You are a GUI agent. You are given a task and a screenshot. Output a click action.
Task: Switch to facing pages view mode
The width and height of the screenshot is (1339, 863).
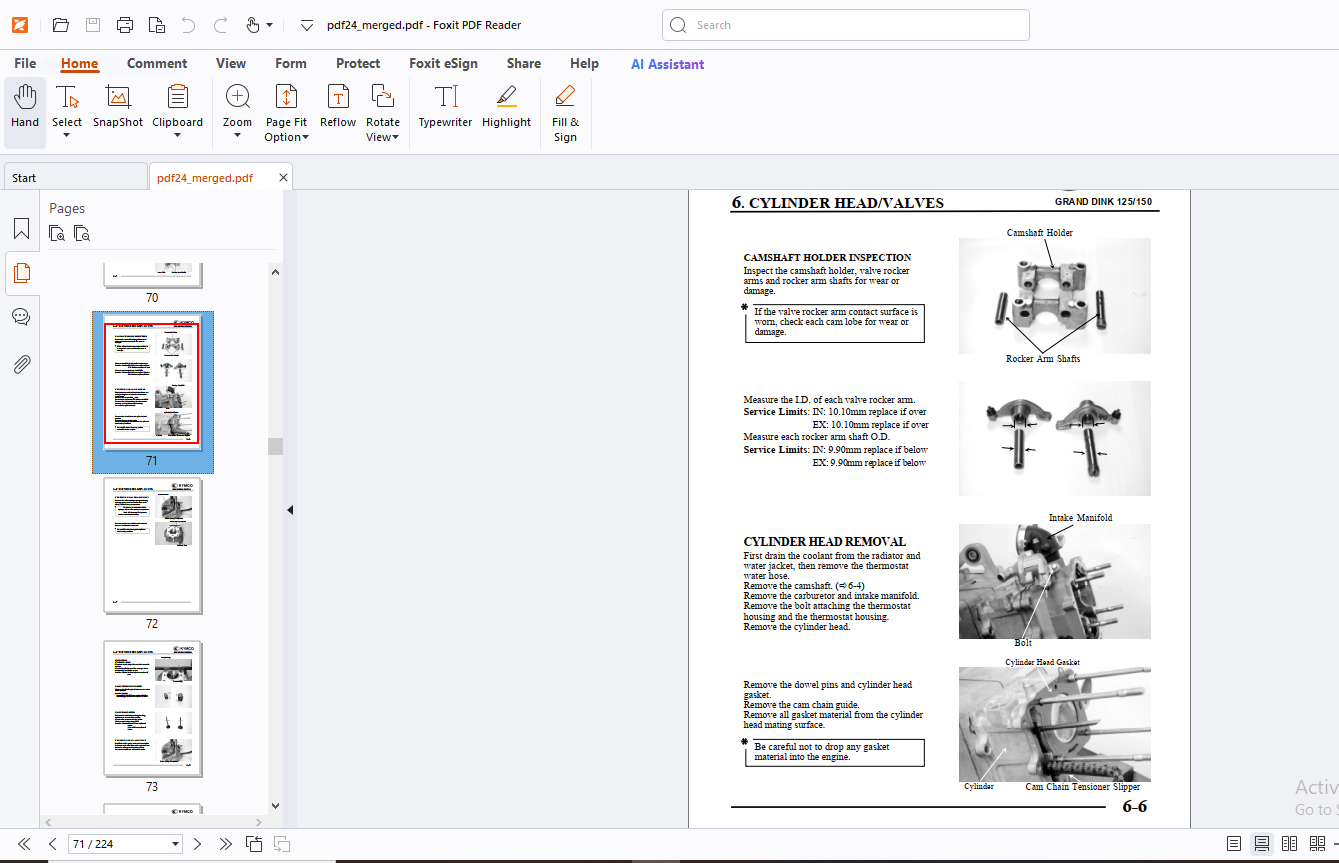[1290, 844]
